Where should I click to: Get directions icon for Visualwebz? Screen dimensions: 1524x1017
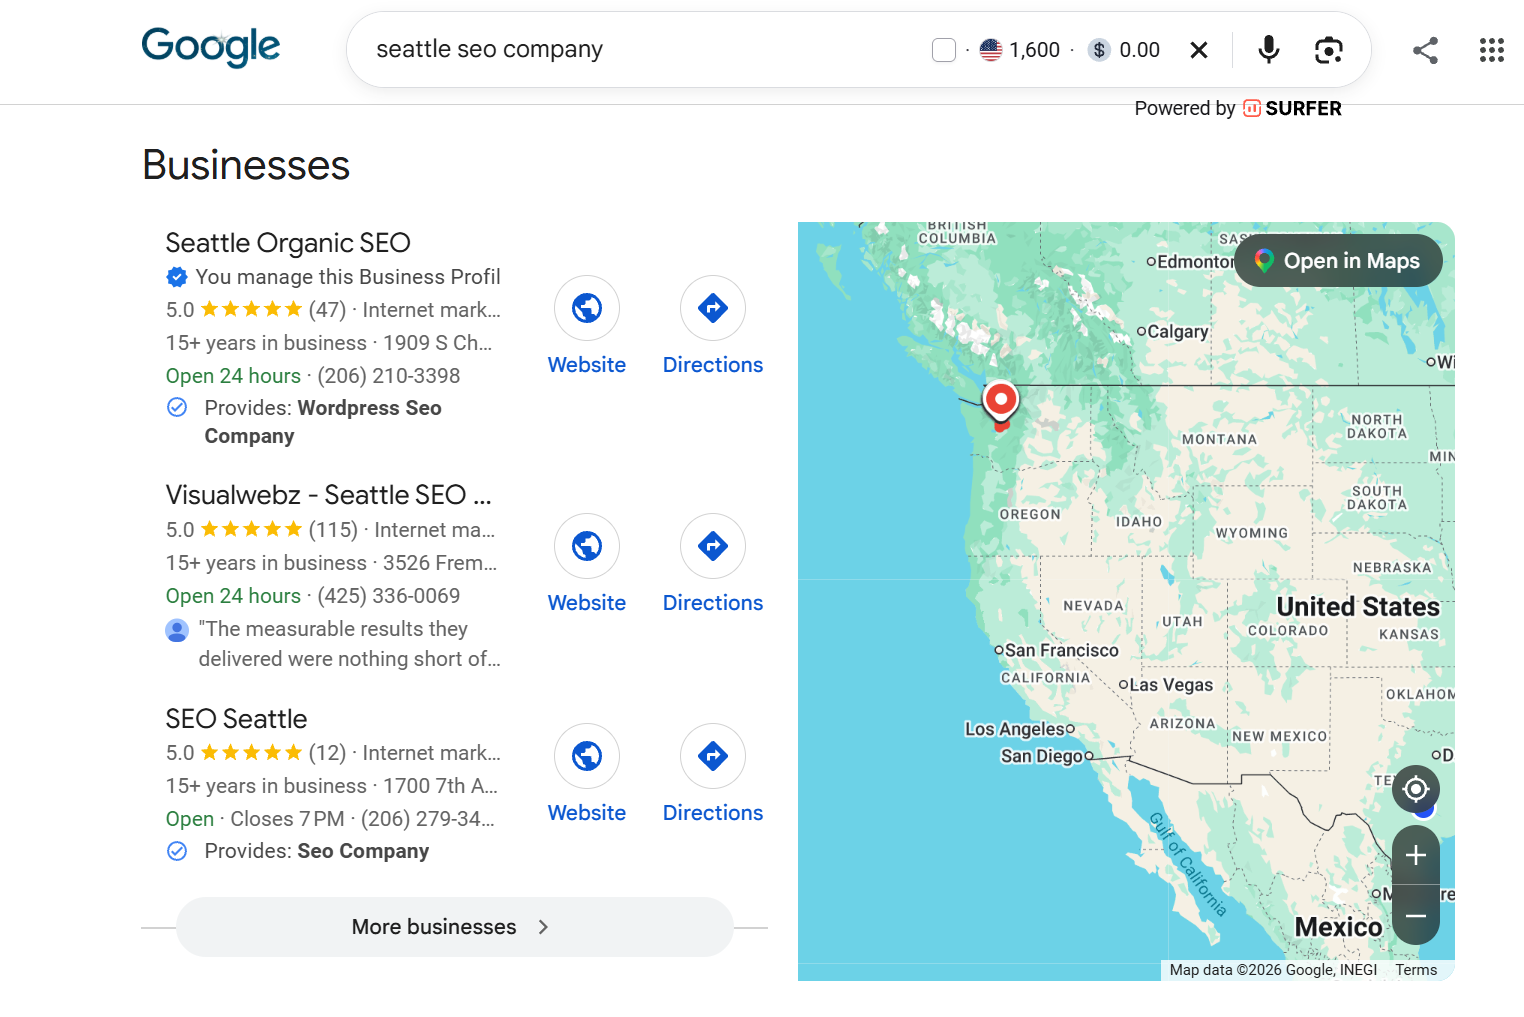[713, 546]
